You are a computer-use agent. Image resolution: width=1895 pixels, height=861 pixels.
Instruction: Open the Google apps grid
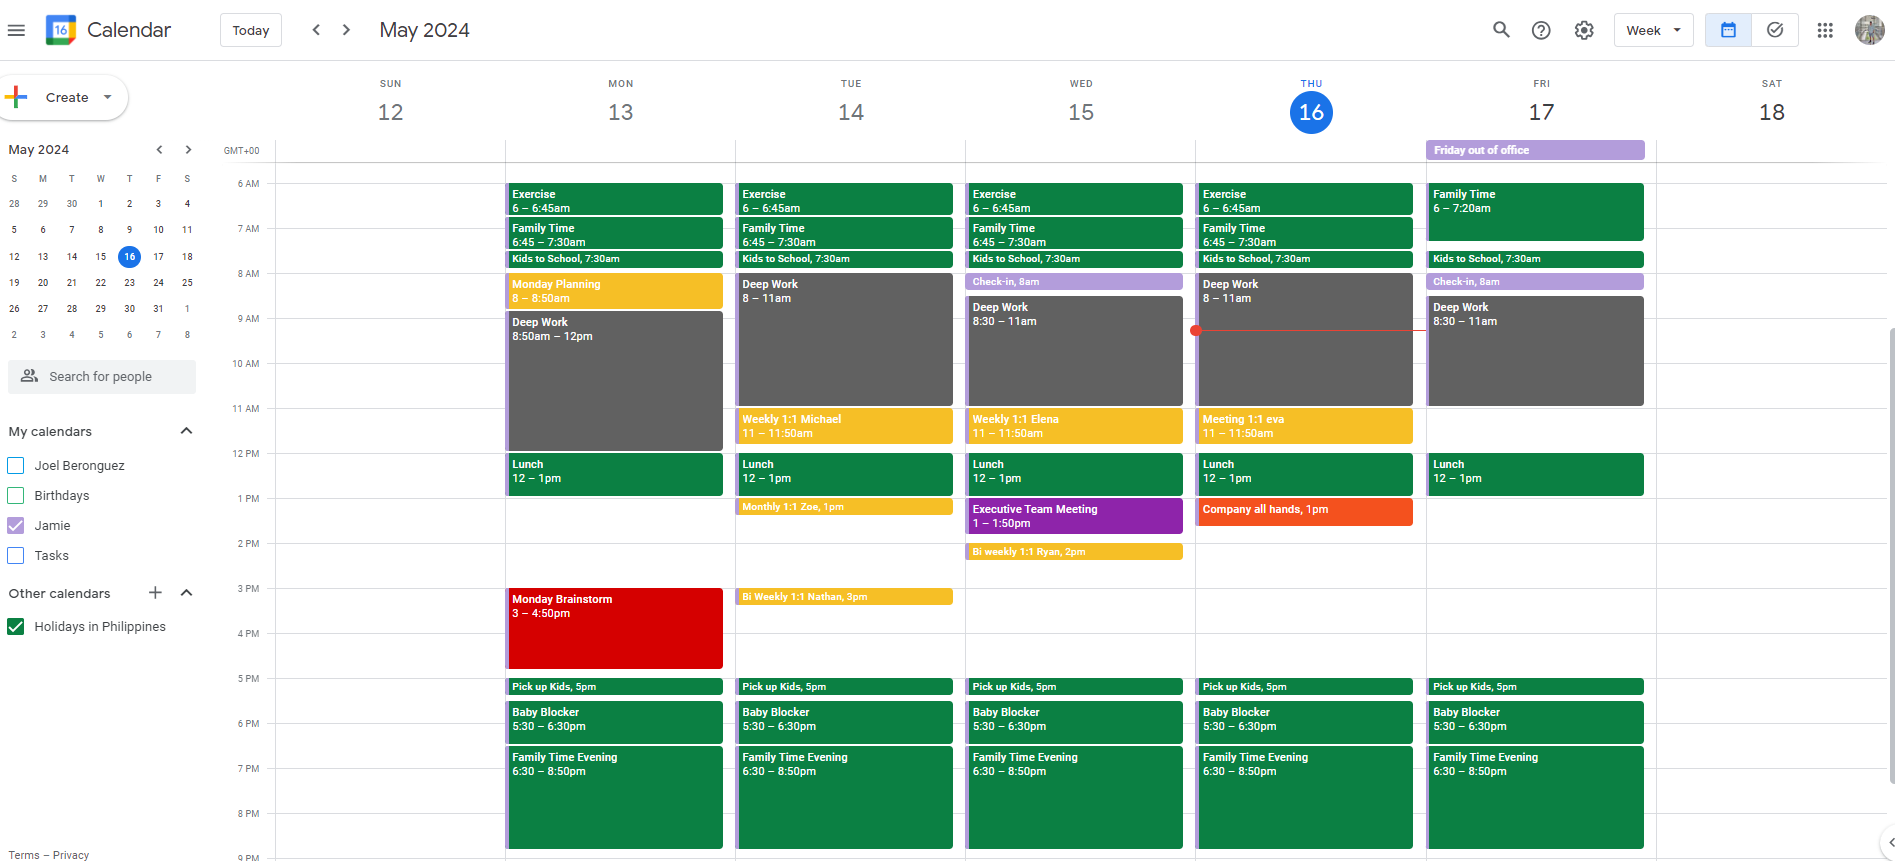point(1825,30)
